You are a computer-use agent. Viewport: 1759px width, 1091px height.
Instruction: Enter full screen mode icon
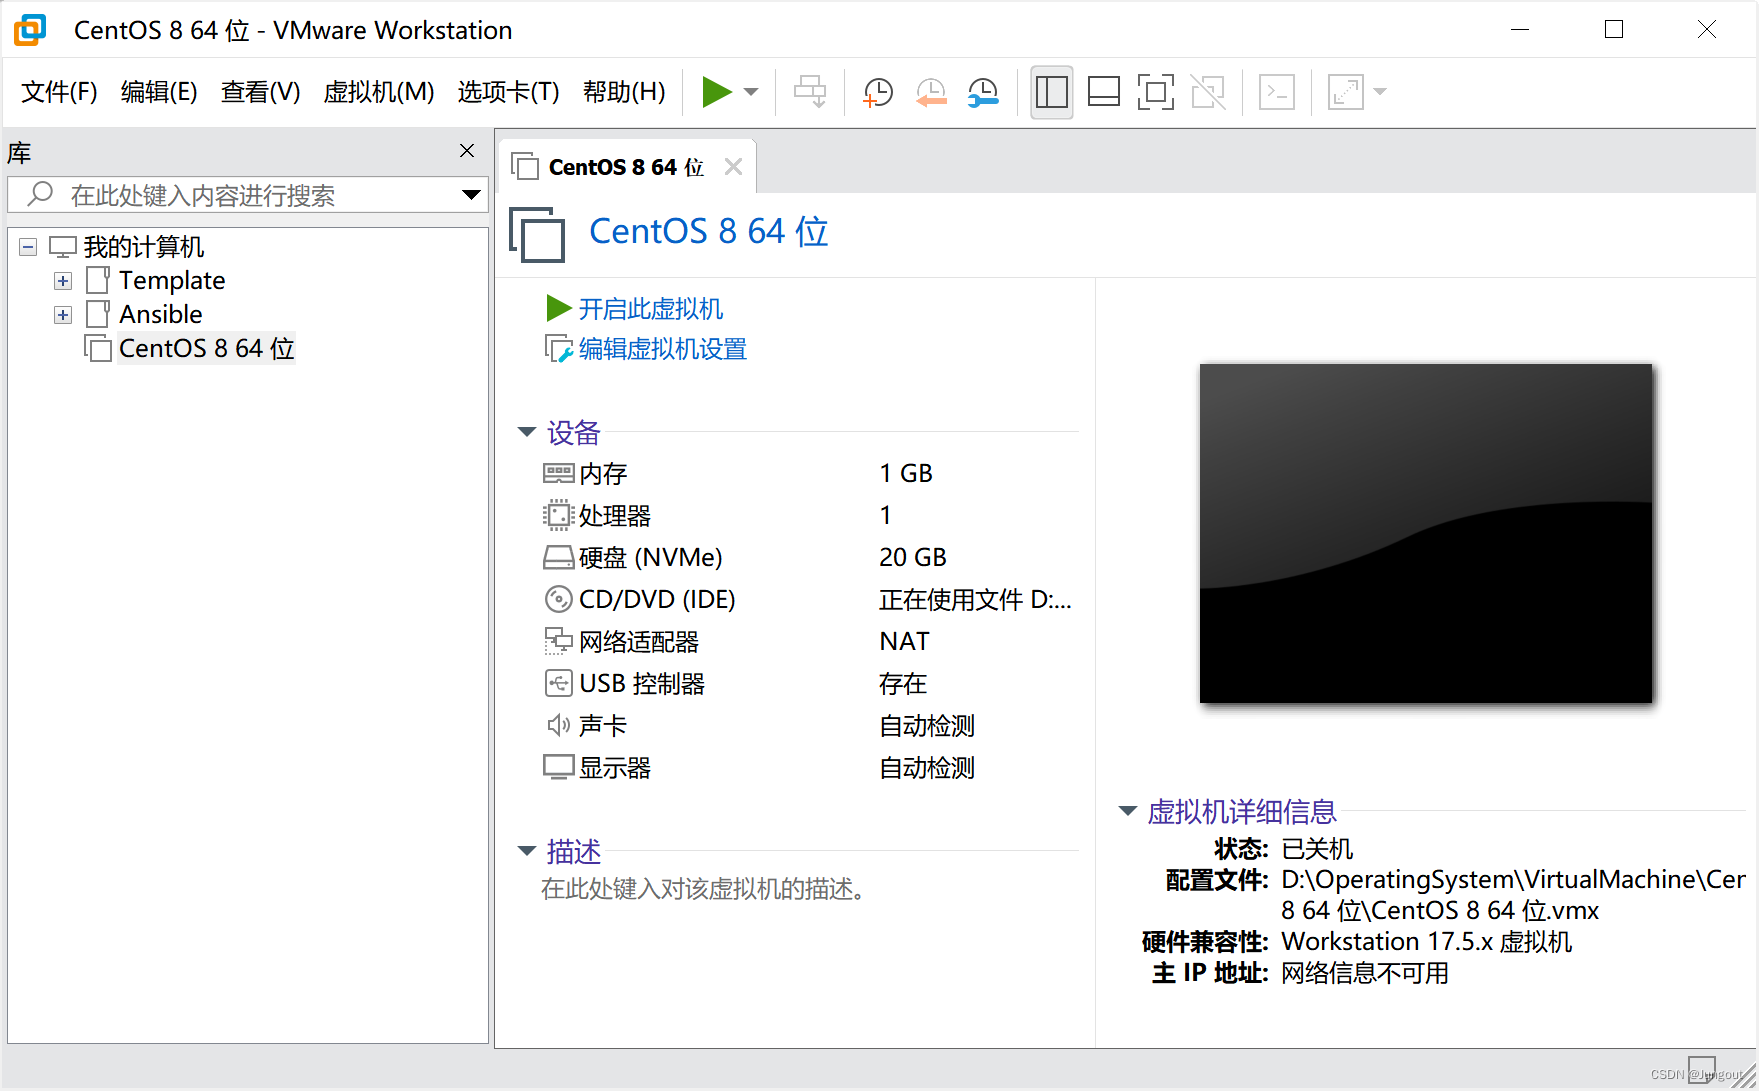tap(1156, 92)
